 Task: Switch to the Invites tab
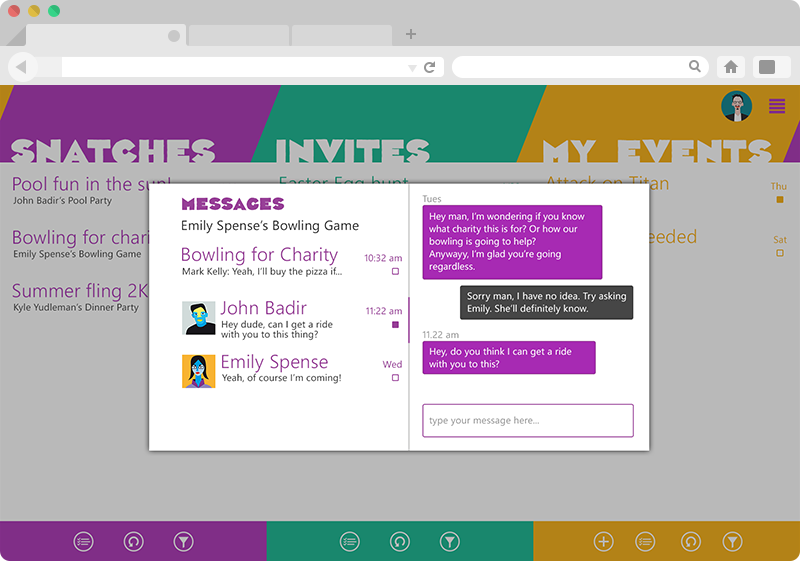(353, 150)
